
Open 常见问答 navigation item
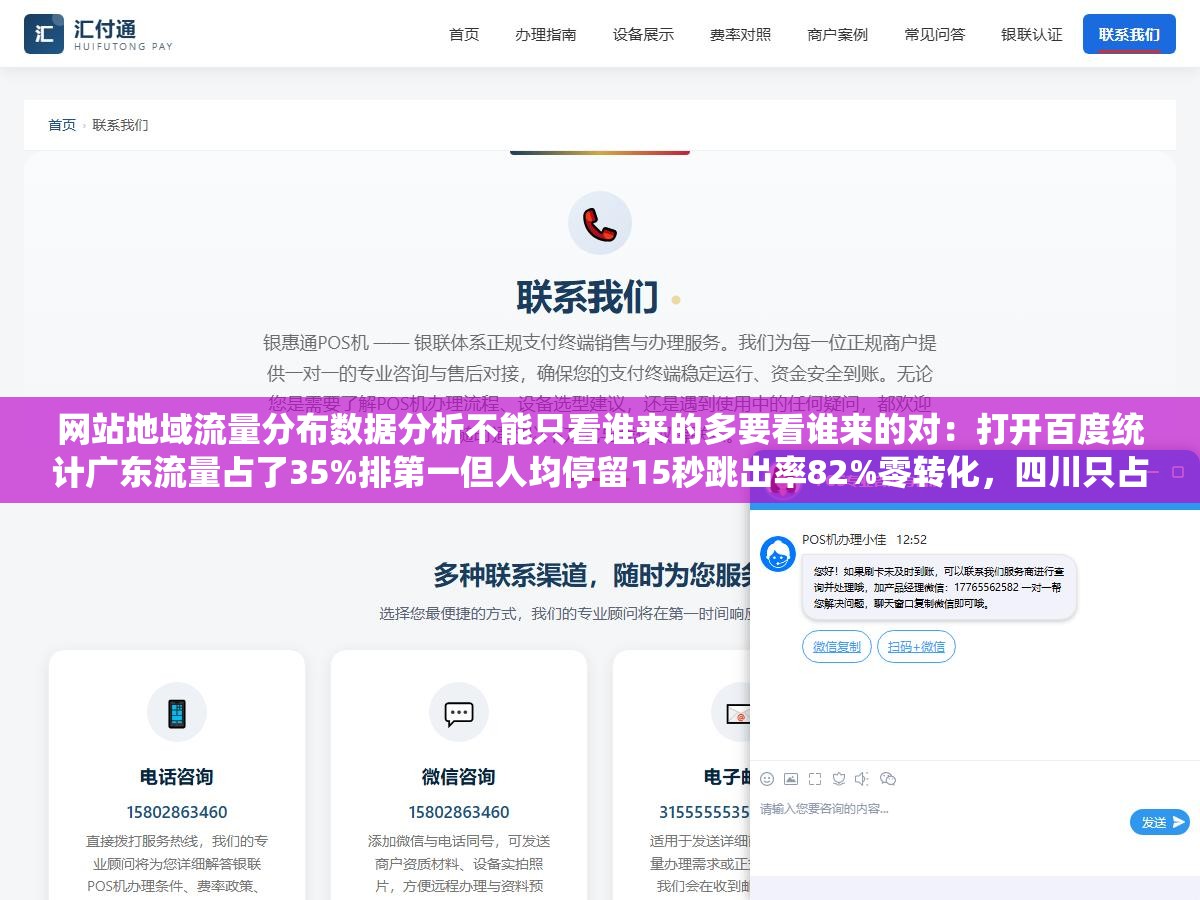935,34
